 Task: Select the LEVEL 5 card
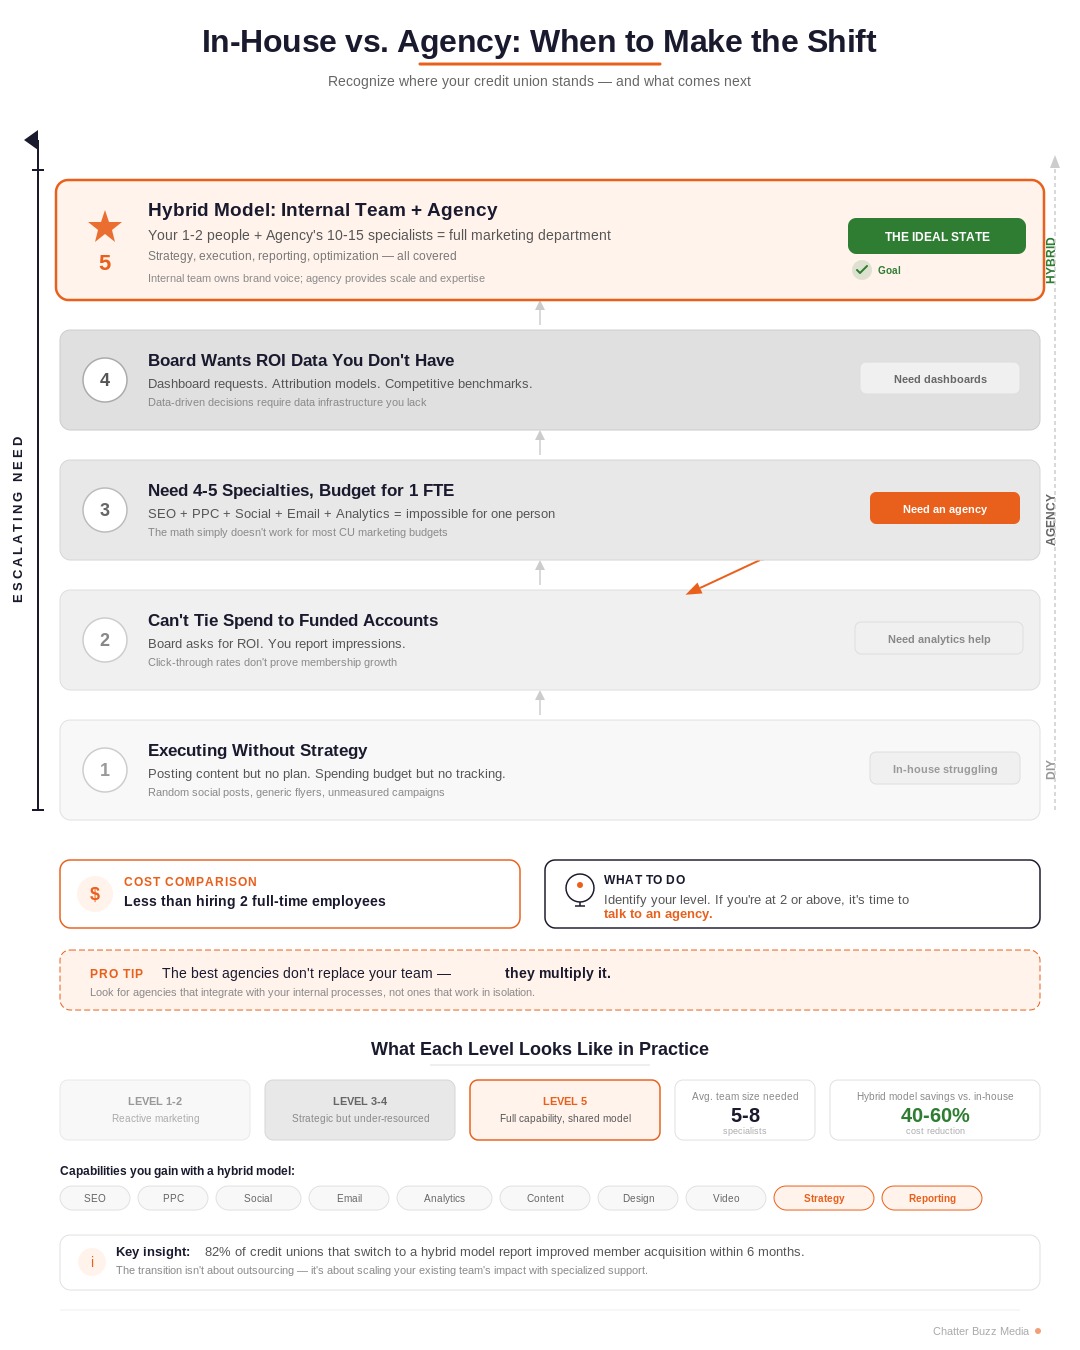point(565,1110)
